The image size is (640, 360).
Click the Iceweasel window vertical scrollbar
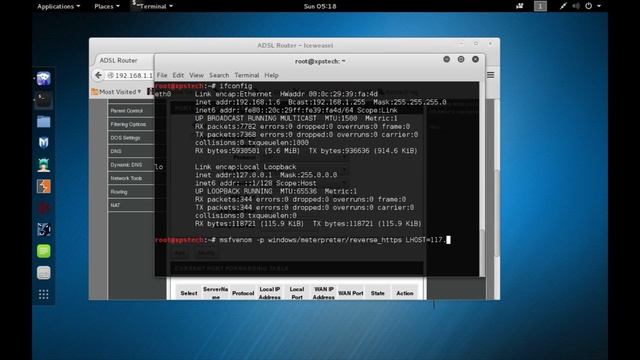[x=497, y=212]
